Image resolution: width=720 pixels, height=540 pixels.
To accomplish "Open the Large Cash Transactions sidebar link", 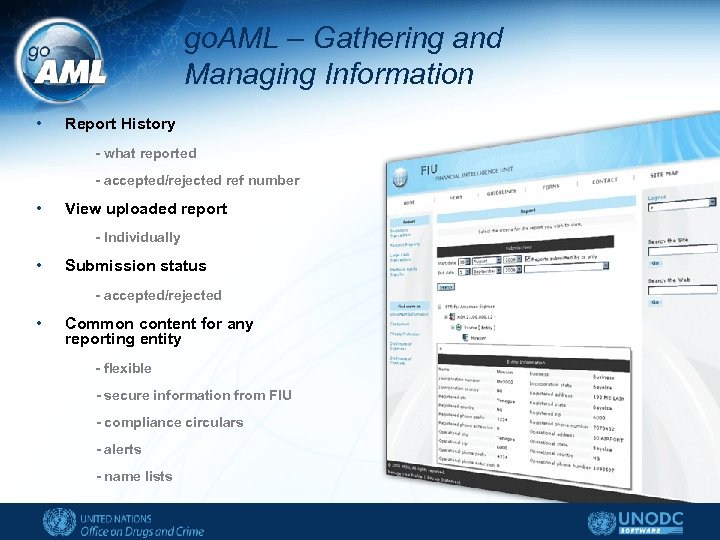I will point(400,257).
